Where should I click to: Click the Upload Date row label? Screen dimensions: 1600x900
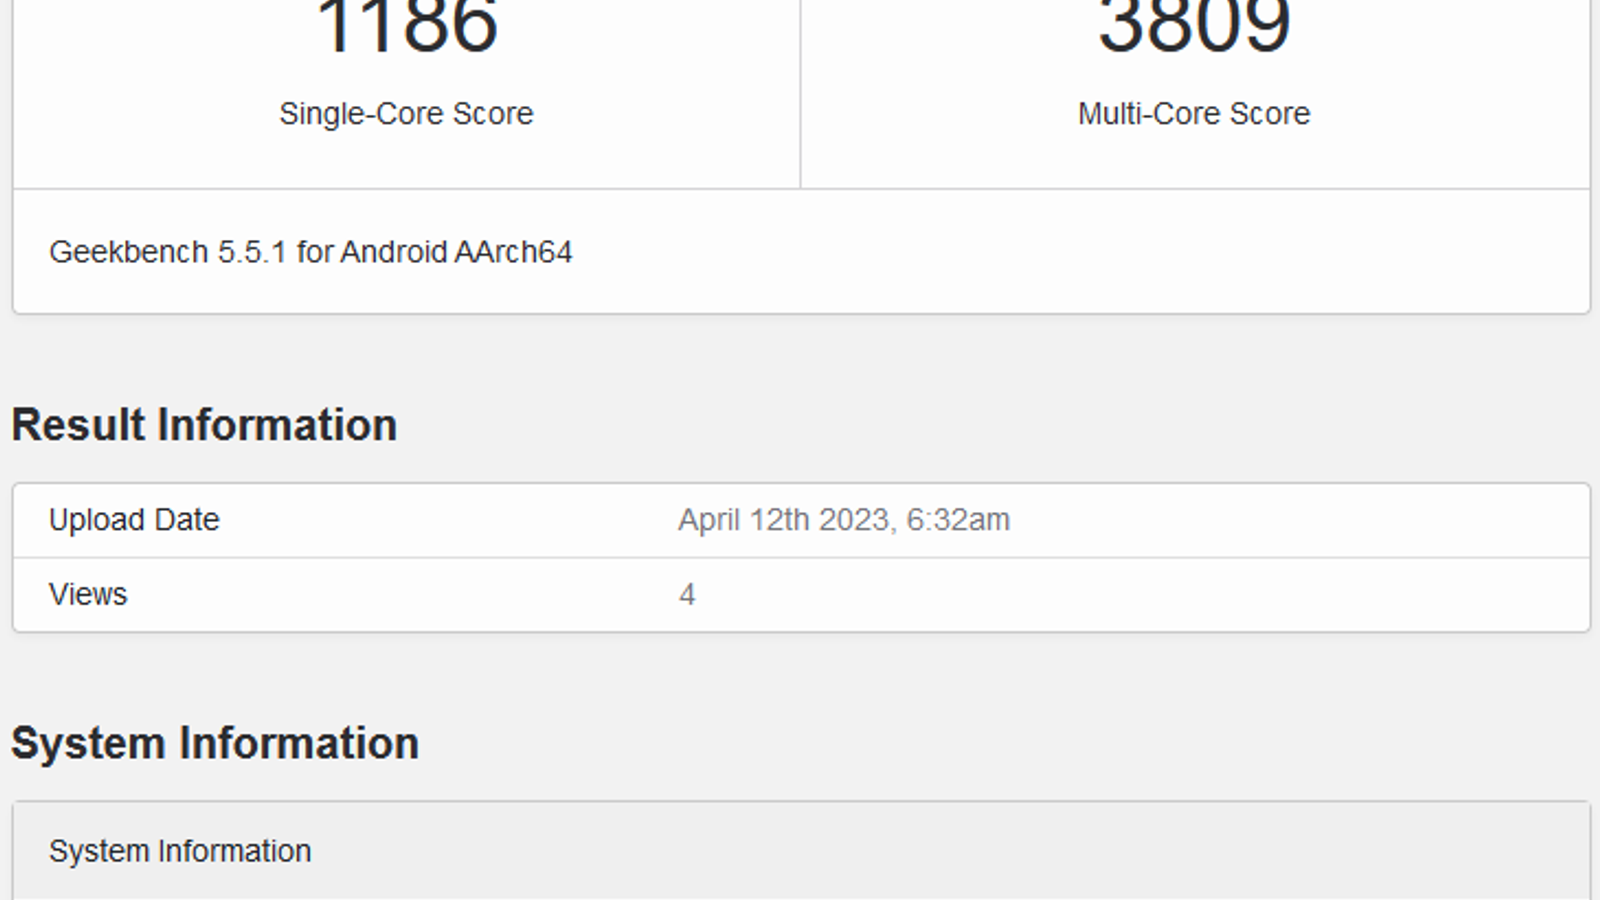coord(134,520)
